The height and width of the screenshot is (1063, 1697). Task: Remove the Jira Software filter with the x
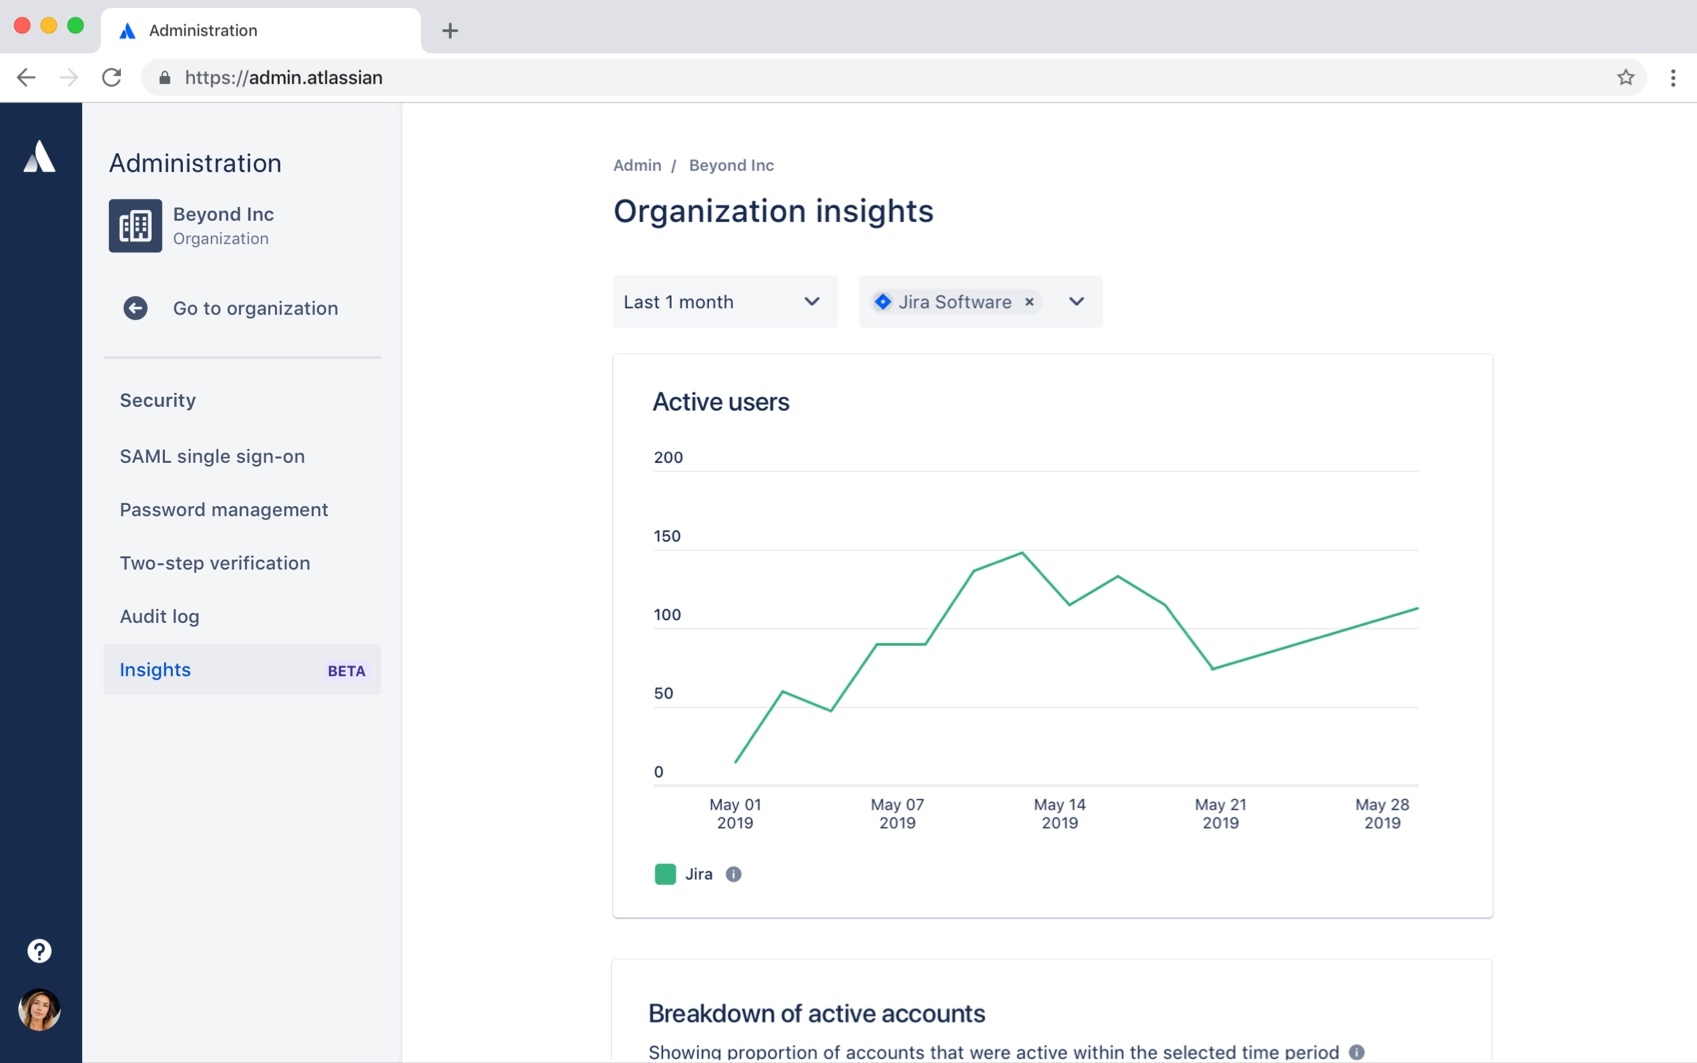(1029, 302)
